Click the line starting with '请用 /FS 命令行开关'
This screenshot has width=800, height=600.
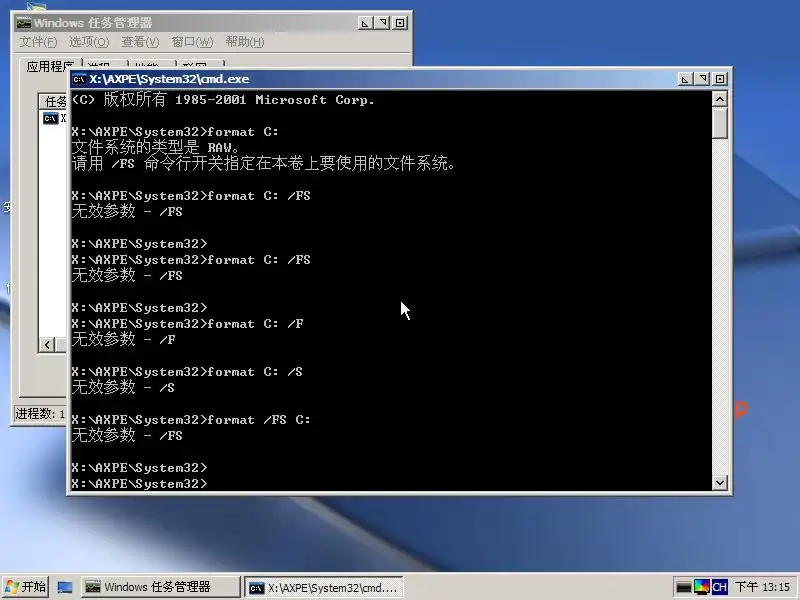tap(263, 164)
